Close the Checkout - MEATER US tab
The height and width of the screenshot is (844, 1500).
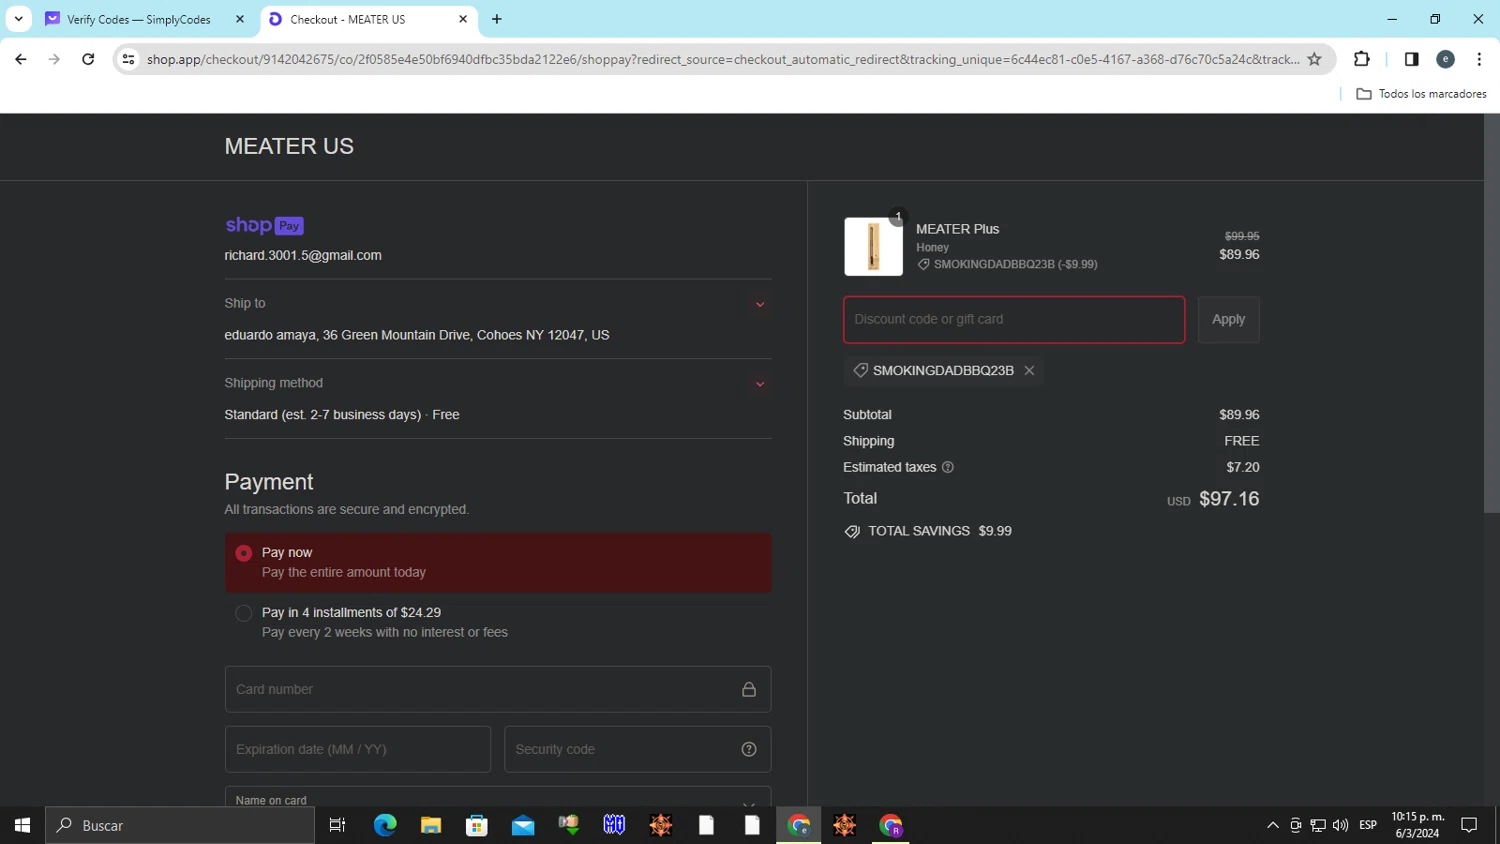(463, 19)
